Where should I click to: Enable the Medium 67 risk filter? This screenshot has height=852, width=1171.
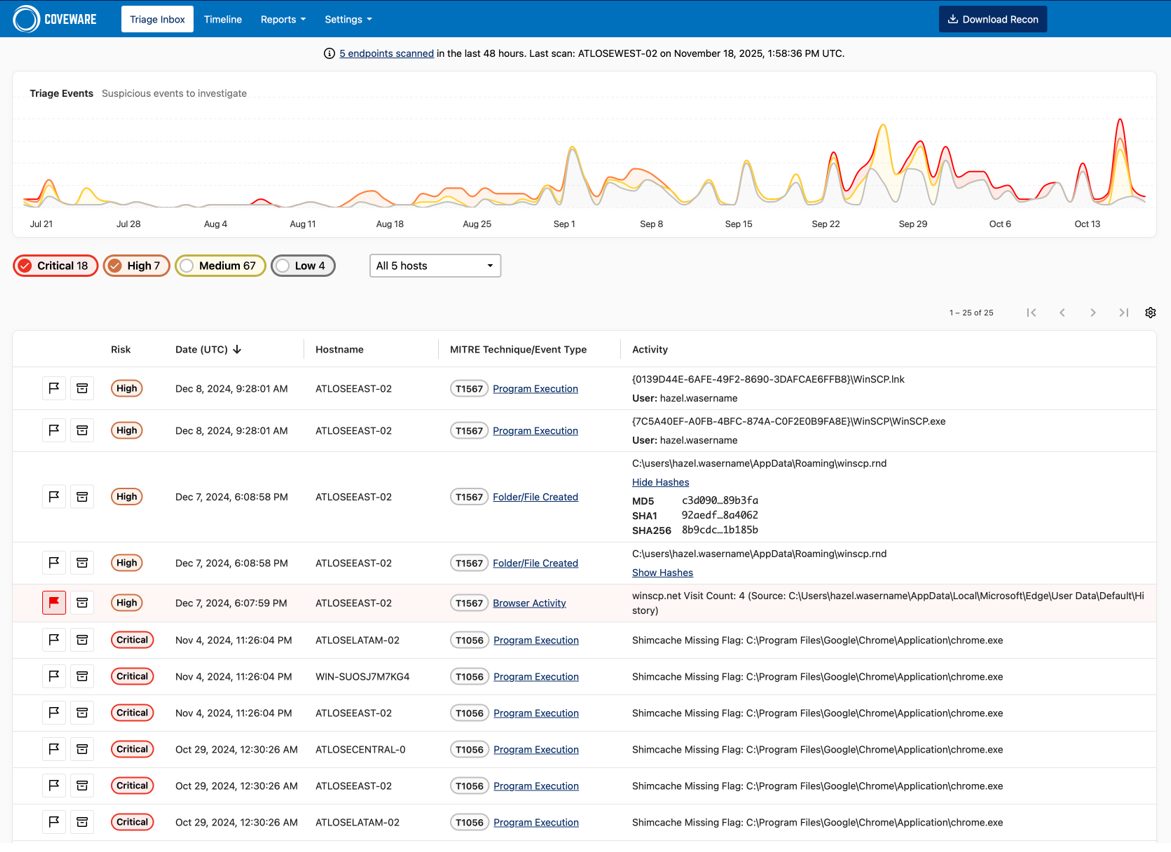point(219,266)
